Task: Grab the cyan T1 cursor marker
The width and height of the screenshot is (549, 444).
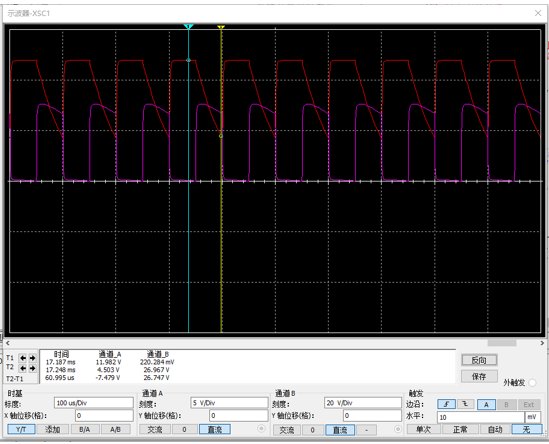Action: point(188,27)
